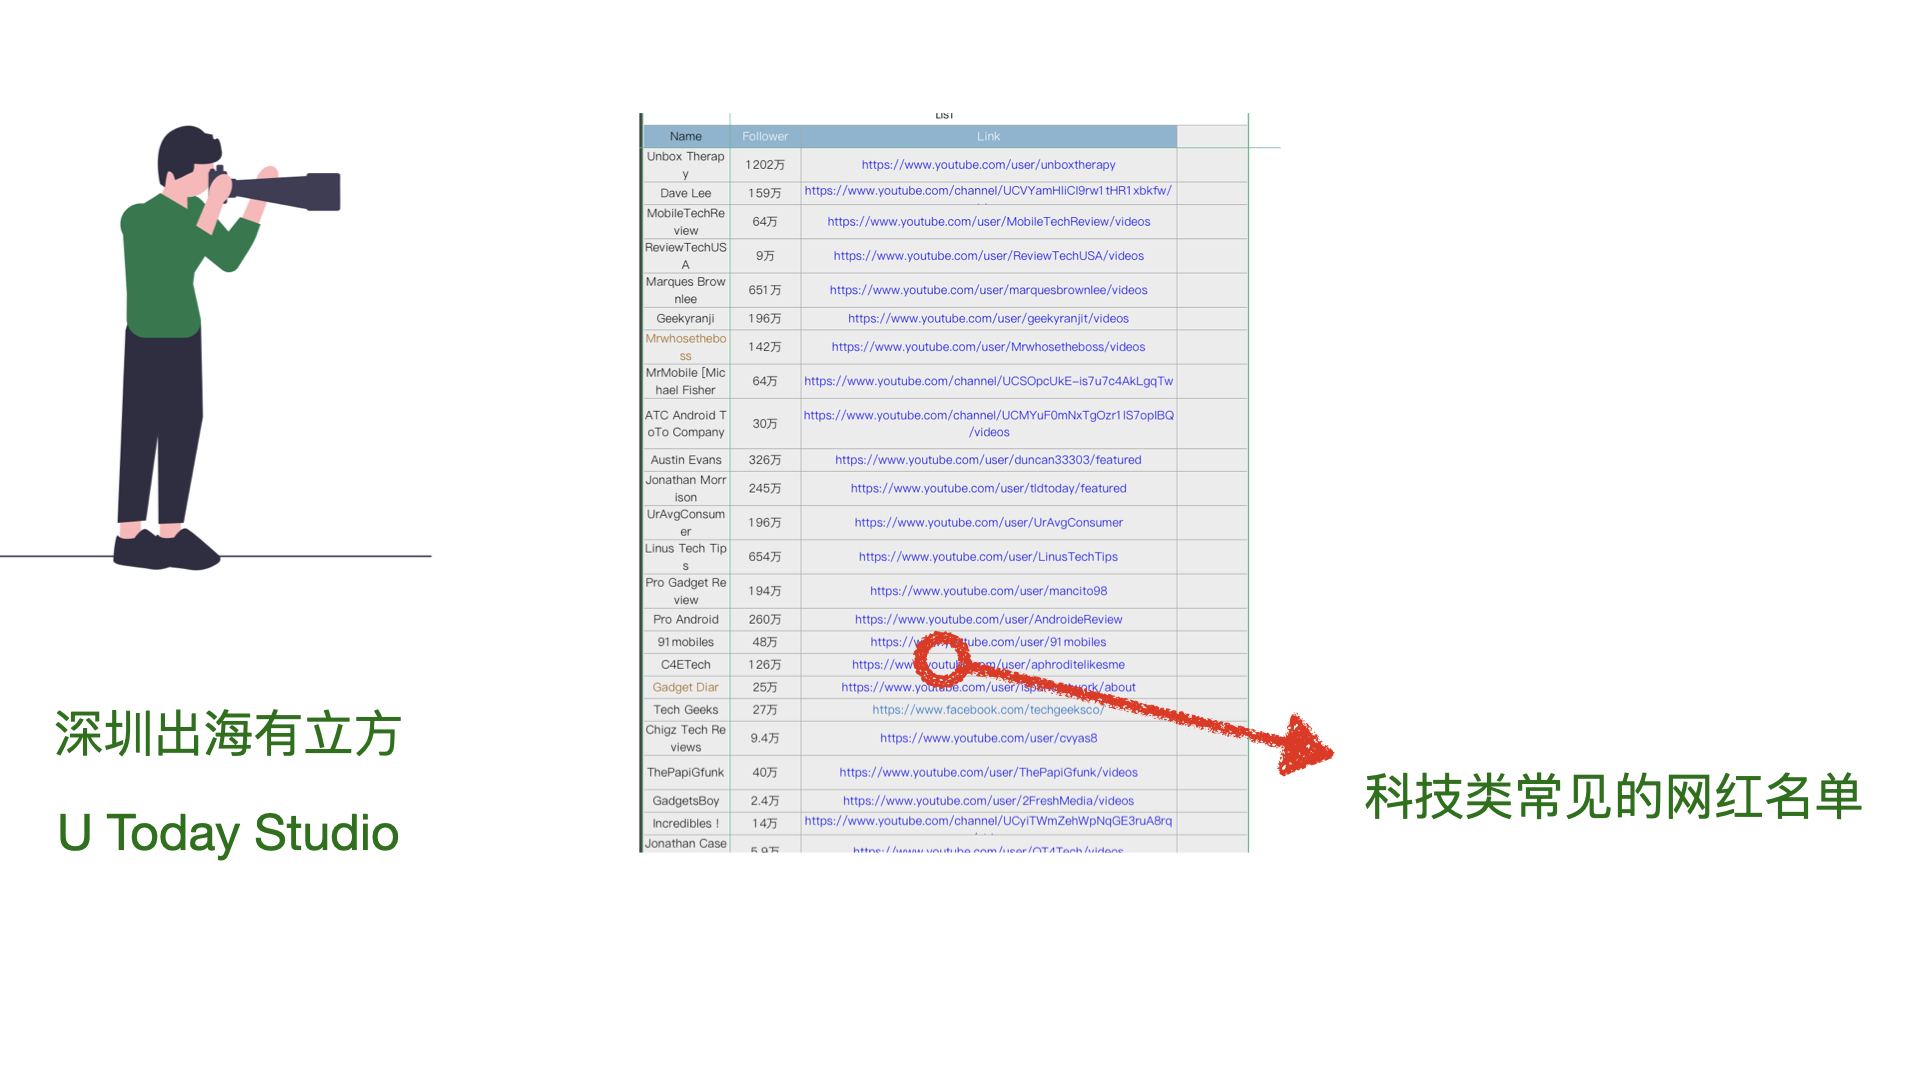This screenshot has width=1920, height=1080.
Task: Open the ATC Android ToTo Company channel link
Action: coord(988,424)
